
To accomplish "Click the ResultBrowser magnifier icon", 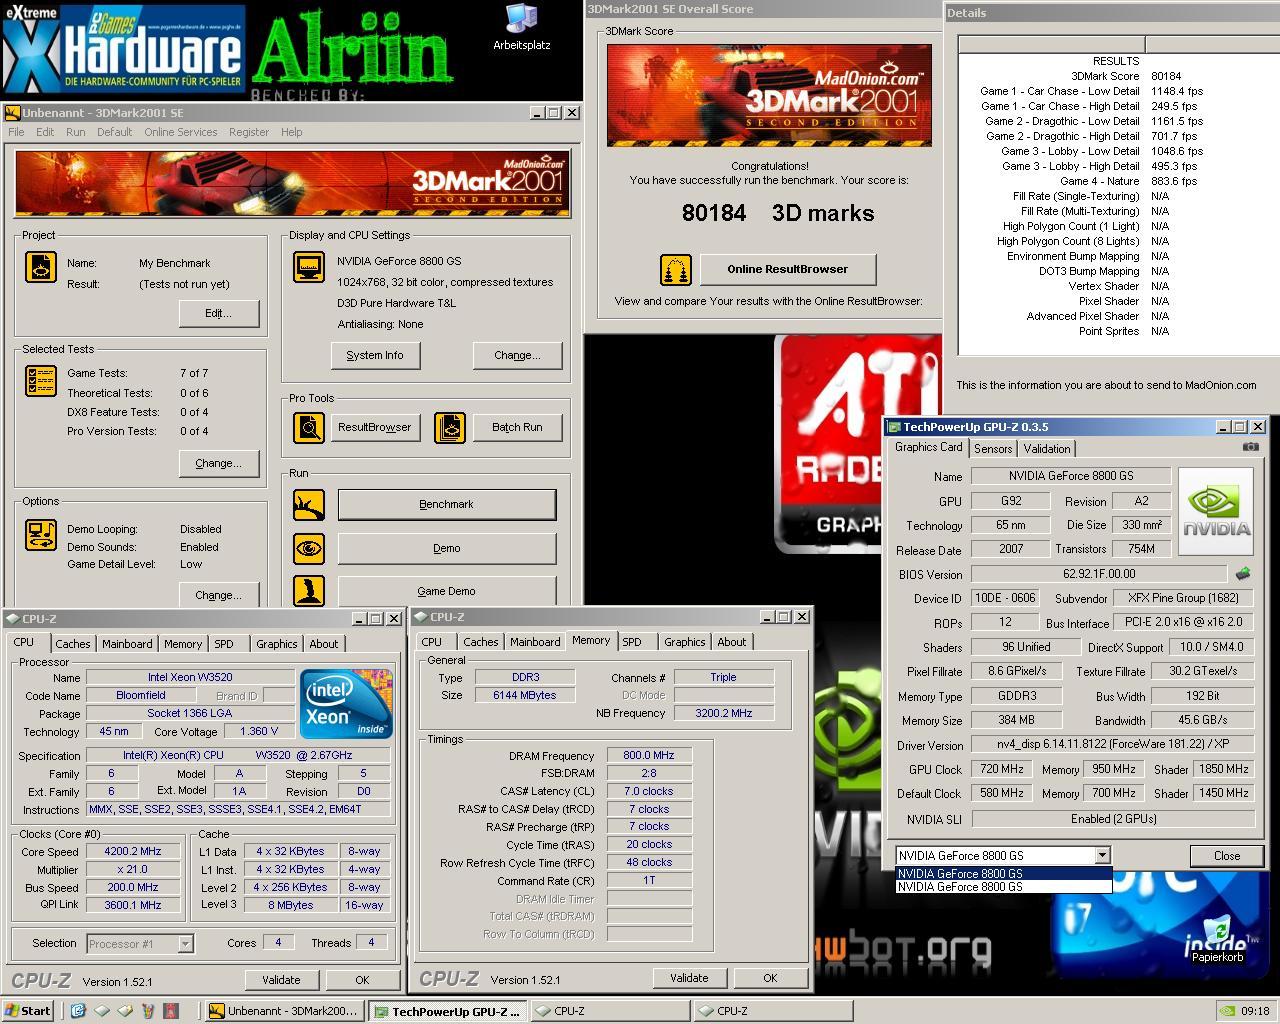I will pos(308,427).
